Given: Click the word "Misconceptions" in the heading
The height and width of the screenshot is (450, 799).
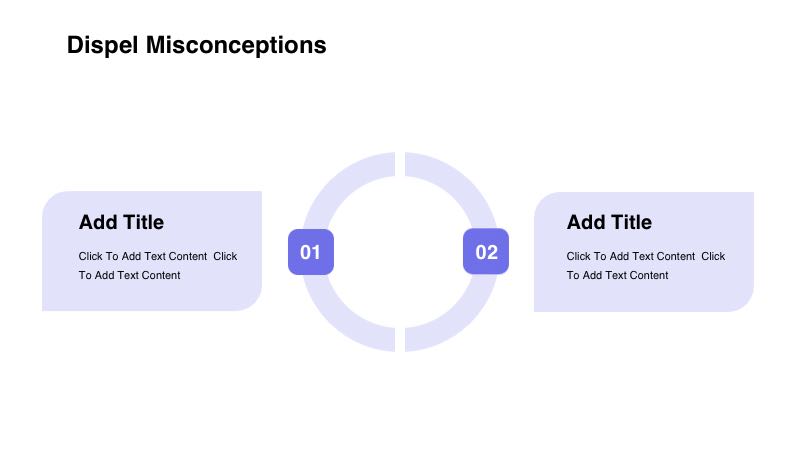Looking at the screenshot, I should click(236, 45).
